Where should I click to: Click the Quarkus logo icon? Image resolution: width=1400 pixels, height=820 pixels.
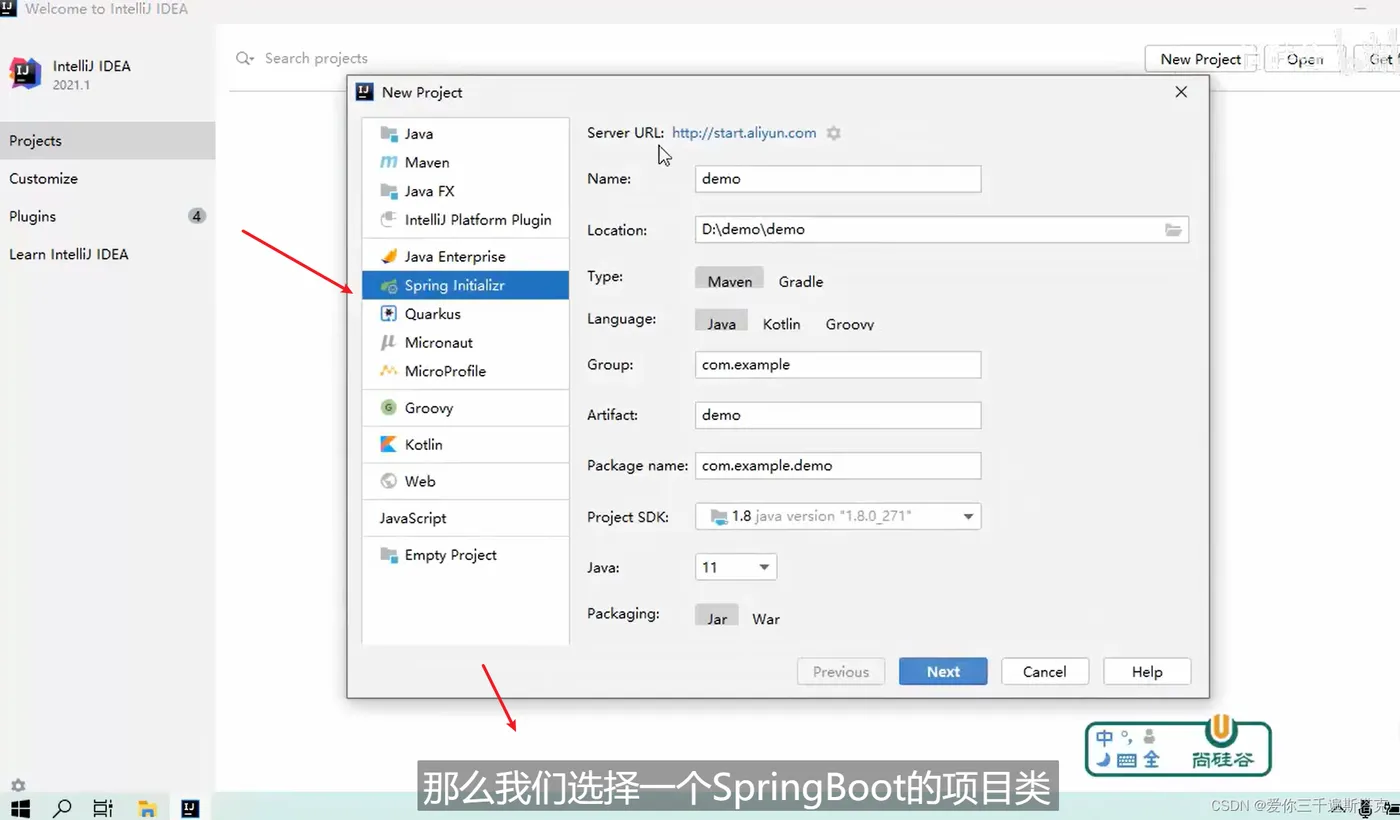[389, 314]
